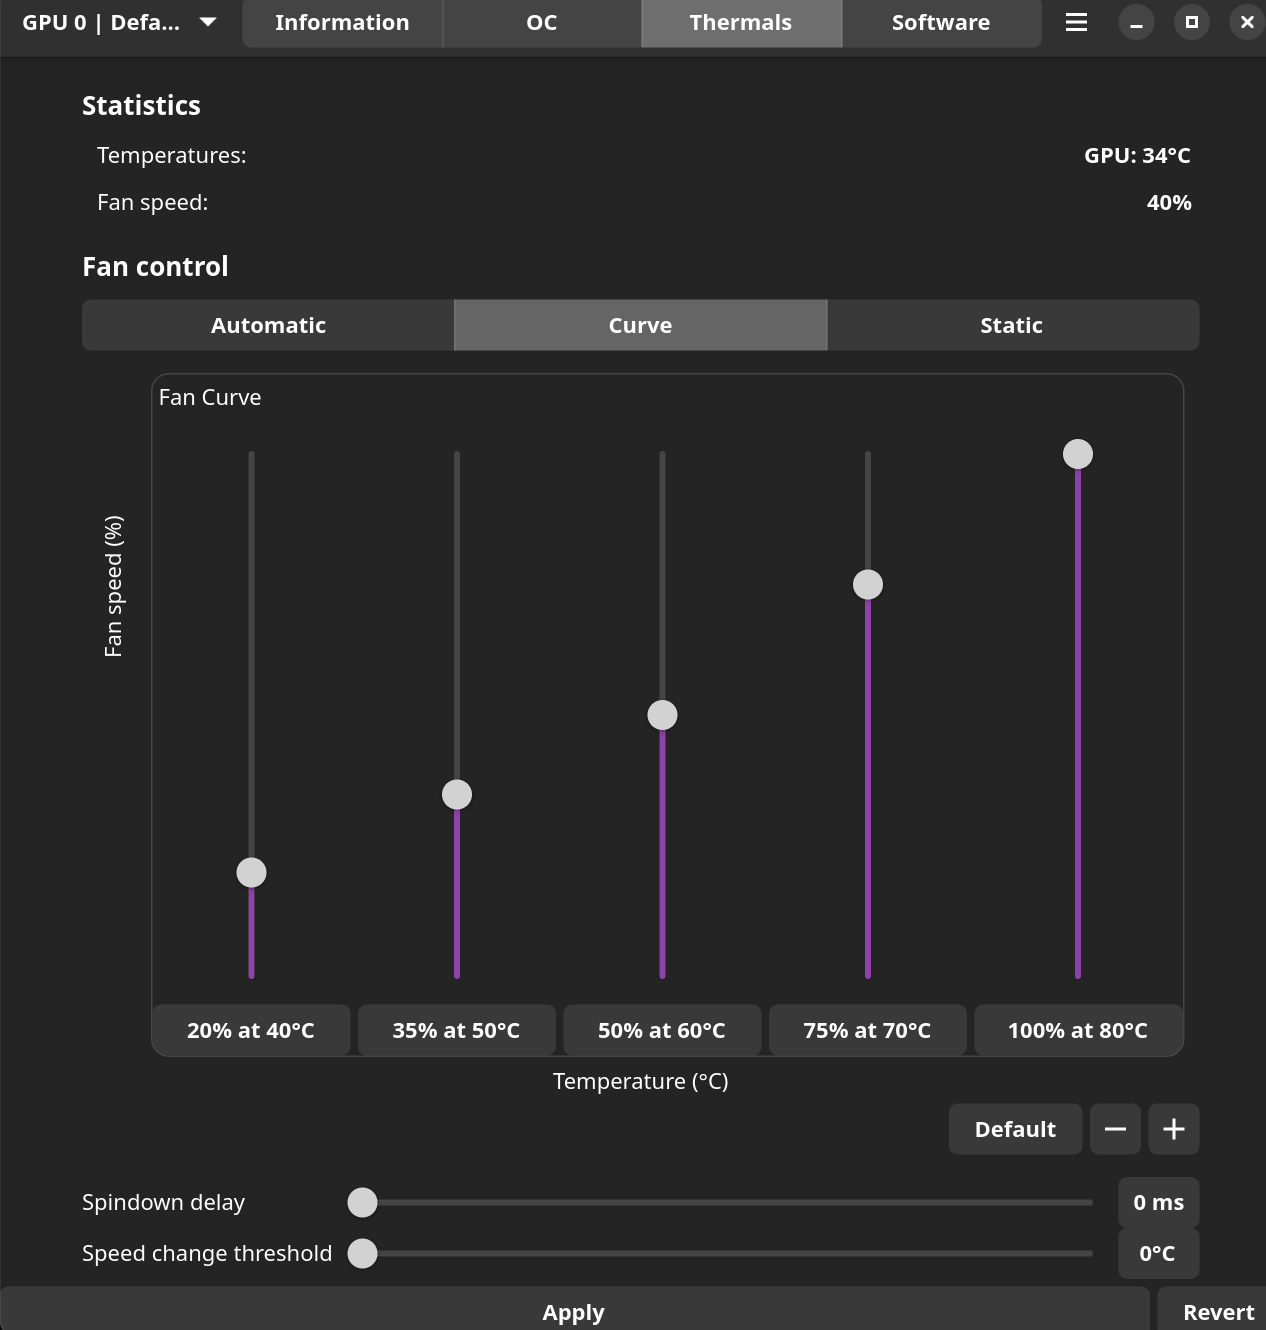The image size is (1266, 1330).
Task: Maximize the window
Action: point(1191,22)
